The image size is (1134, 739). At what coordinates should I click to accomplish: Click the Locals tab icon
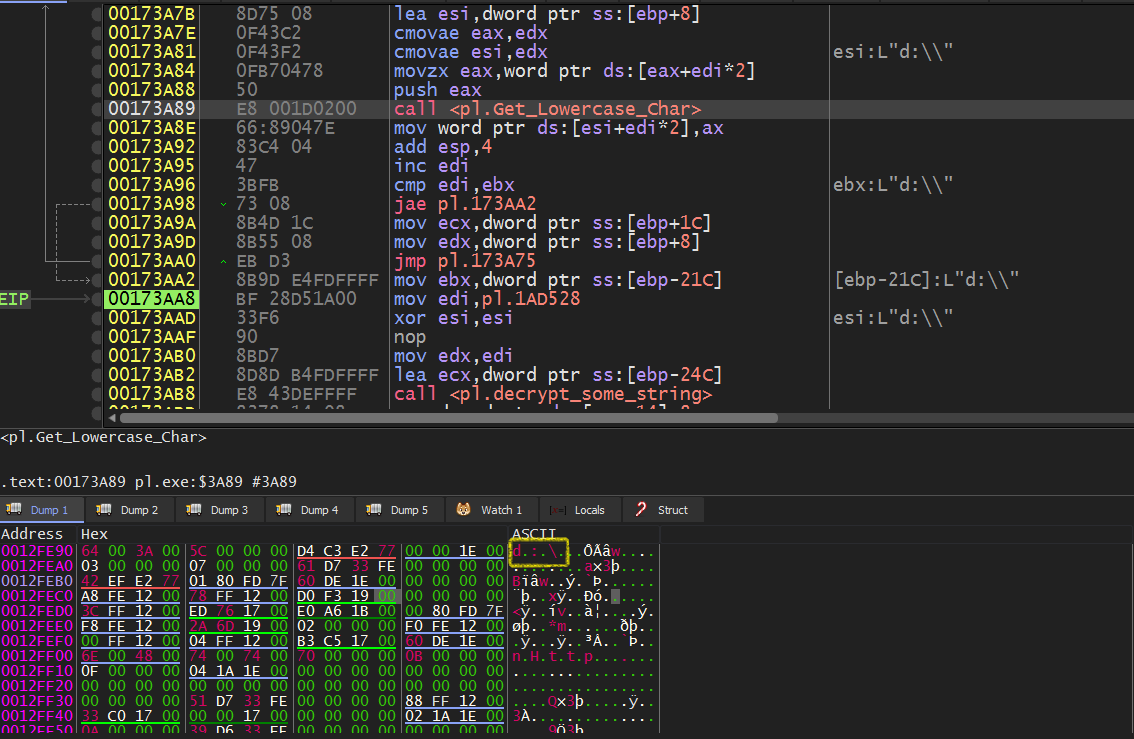point(558,510)
